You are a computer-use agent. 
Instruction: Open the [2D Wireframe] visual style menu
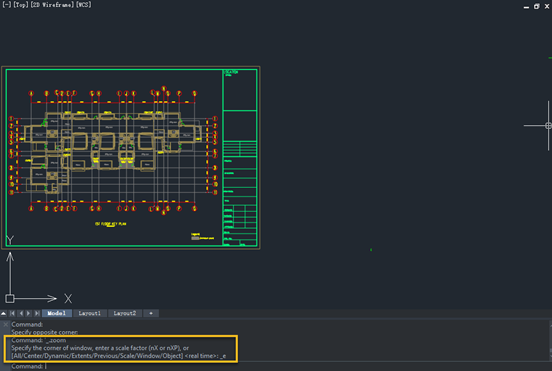point(52,5)
